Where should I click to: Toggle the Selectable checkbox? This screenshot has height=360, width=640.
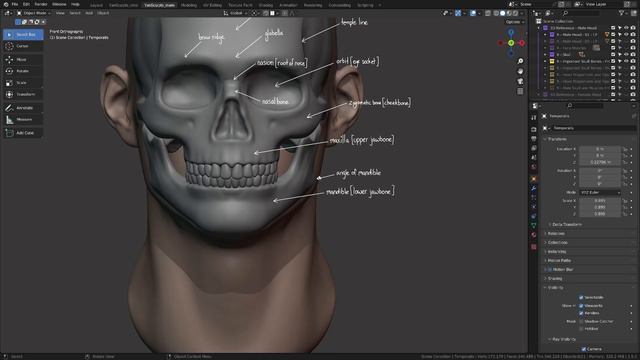pos(581,298)
